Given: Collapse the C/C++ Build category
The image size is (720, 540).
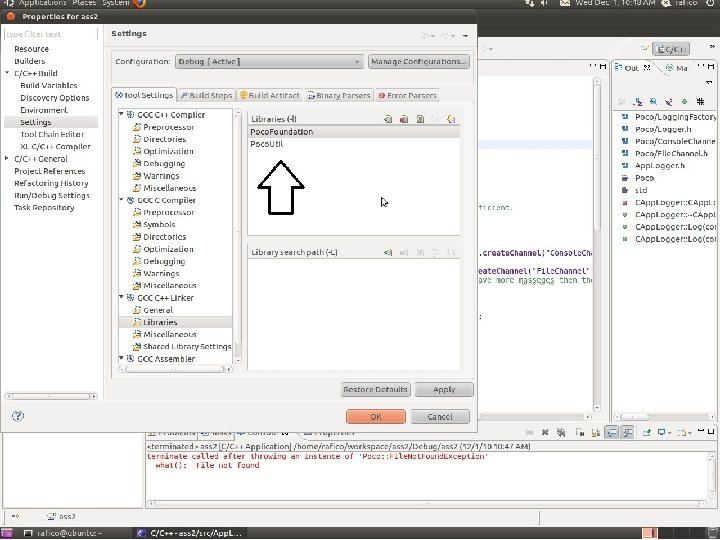Looking at the screenshot, I should tap(7, 73).
